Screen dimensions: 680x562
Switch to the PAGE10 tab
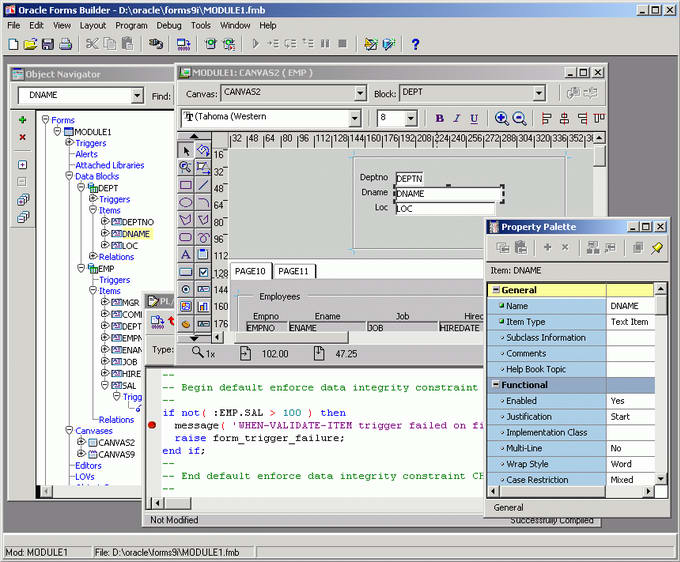(250, 271)
